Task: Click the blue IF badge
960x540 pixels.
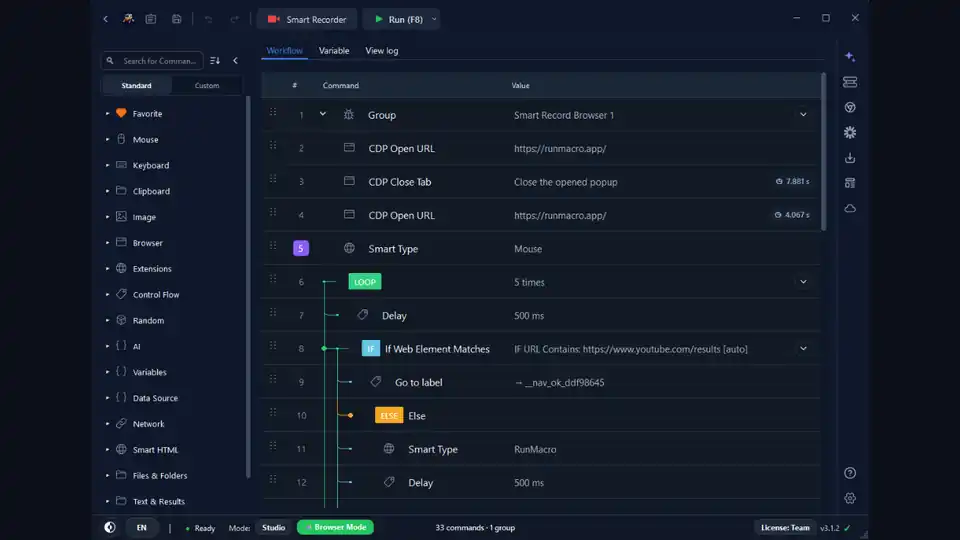Action: (370, 348)
